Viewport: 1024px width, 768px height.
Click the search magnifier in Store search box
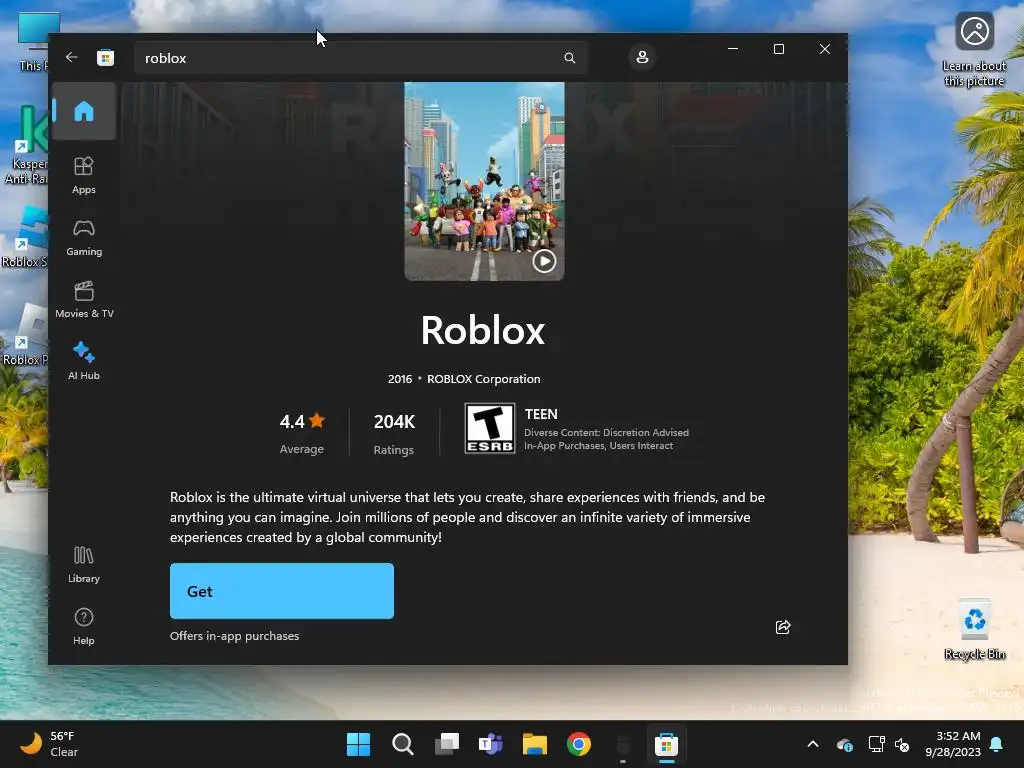569,58
